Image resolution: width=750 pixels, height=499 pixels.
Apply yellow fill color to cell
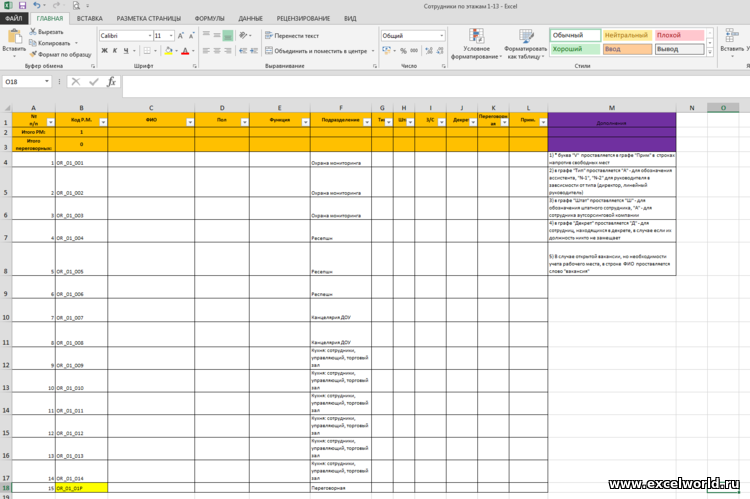pos(168,51)
